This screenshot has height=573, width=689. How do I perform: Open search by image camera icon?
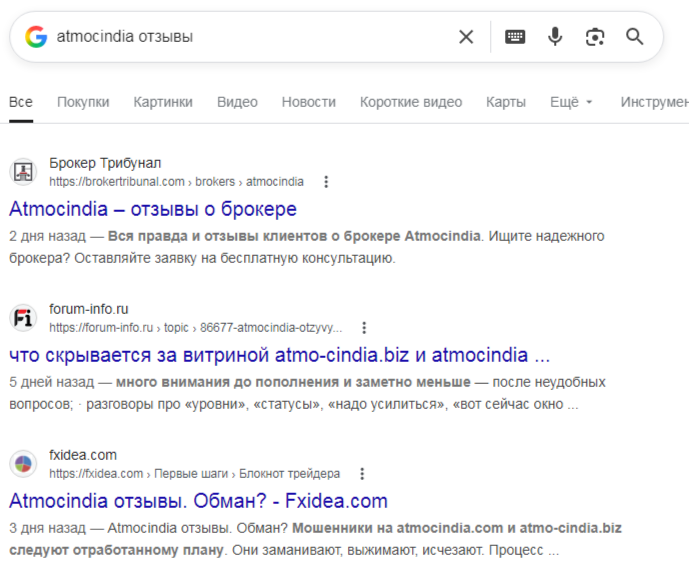coord(595,37)
